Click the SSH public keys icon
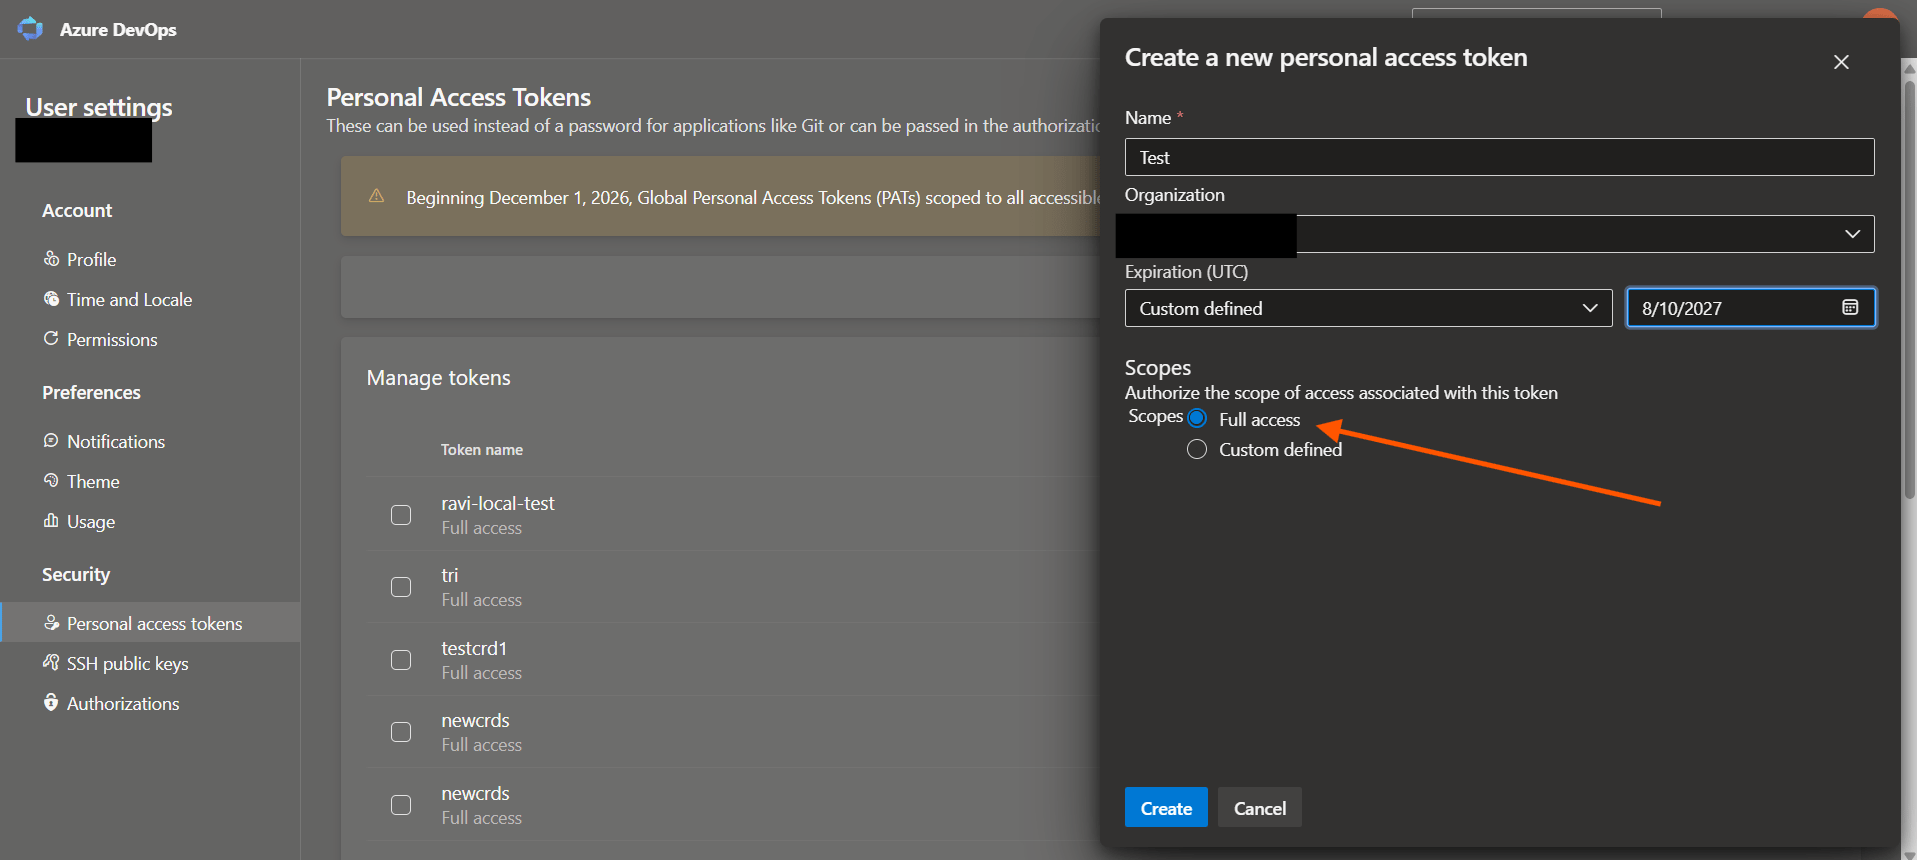 click(x=51, y=663)
